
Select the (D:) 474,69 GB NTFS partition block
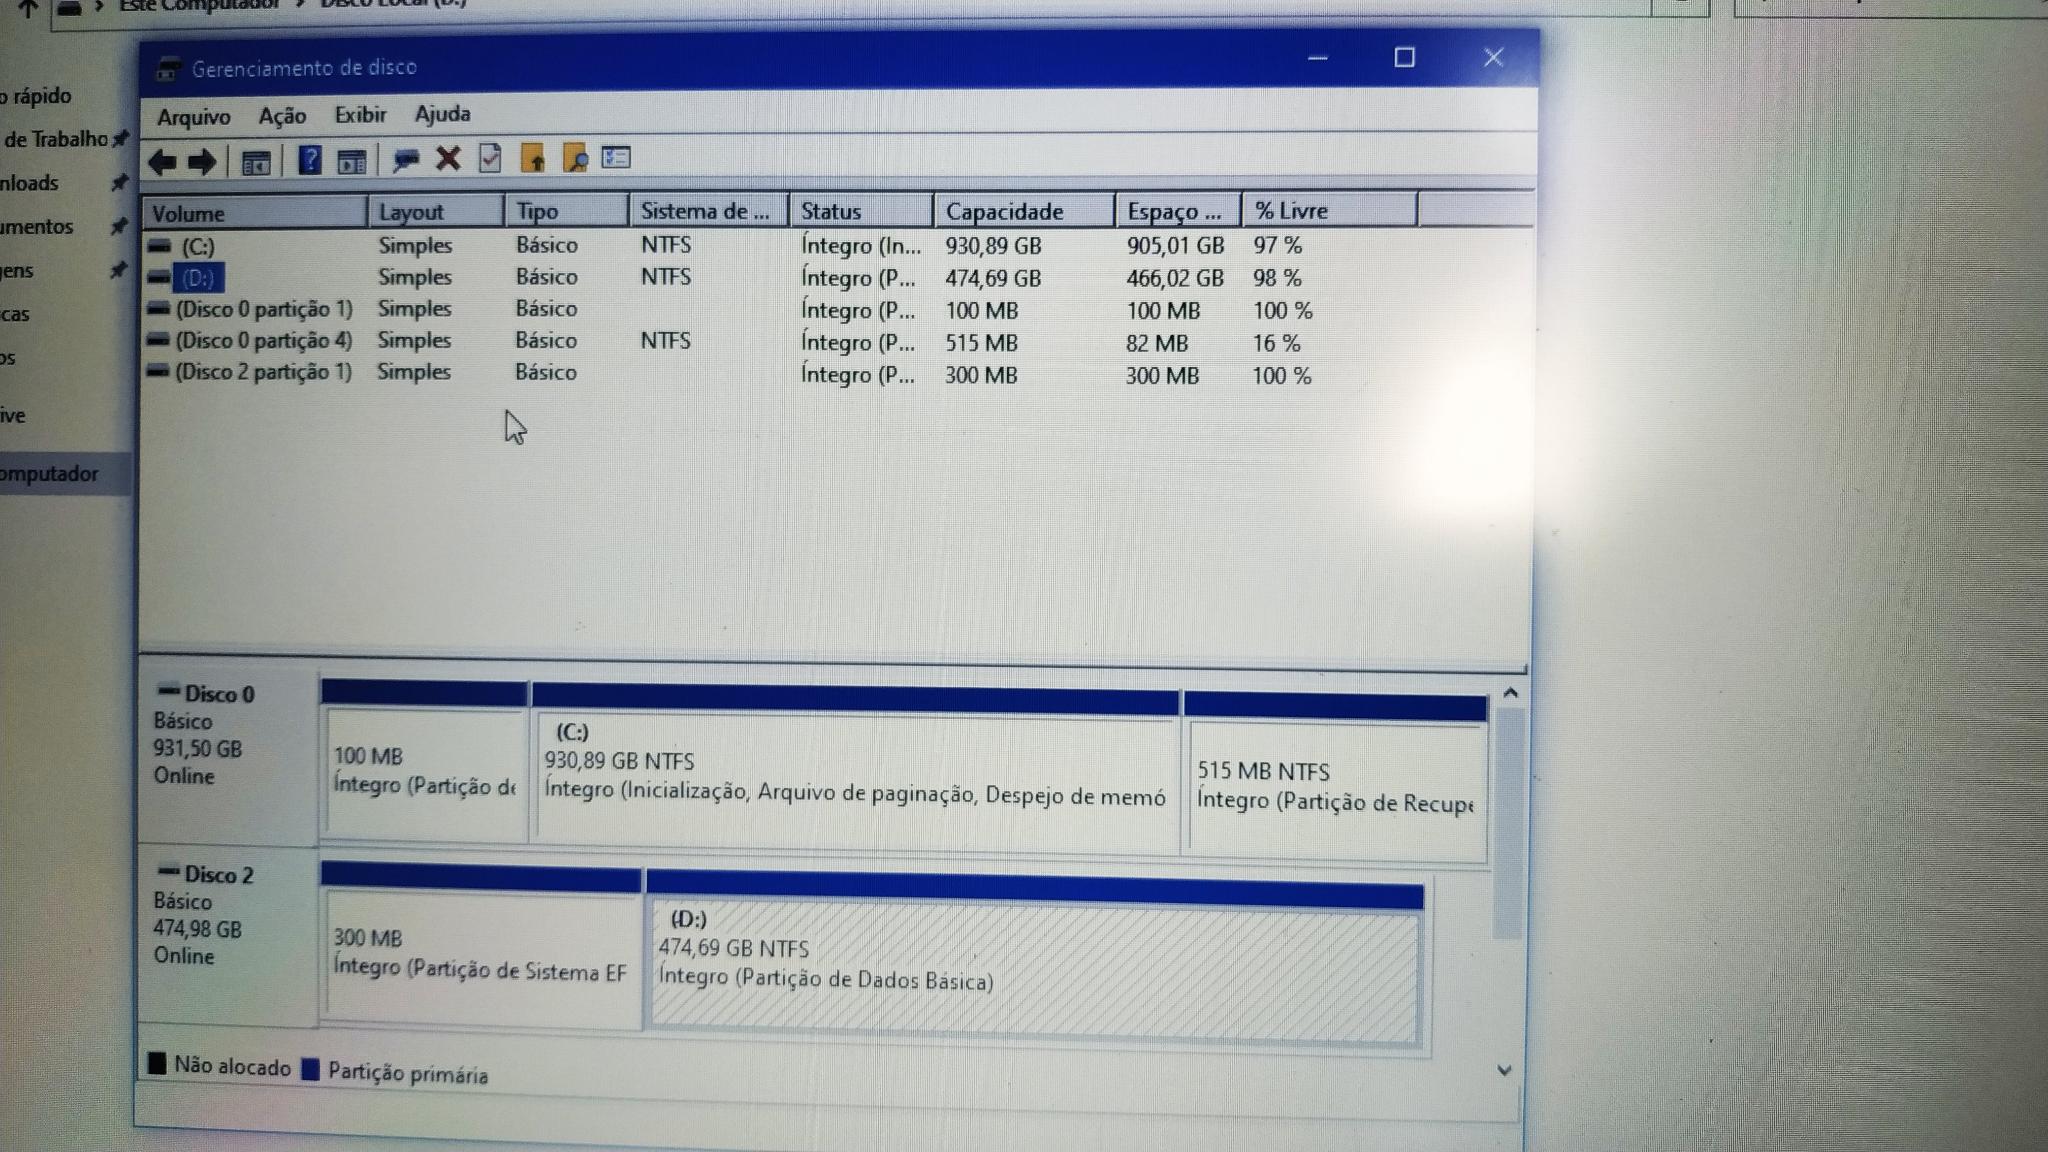(1034, 960)
